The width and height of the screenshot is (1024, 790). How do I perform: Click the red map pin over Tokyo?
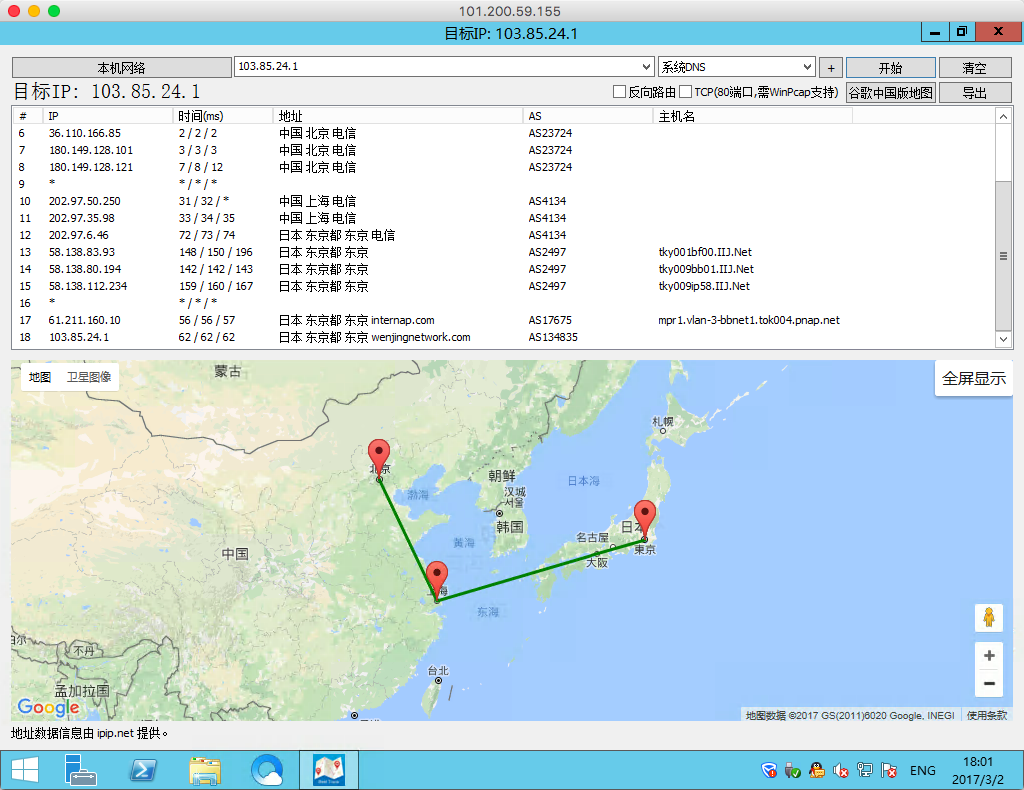click(x=645, y=516)
